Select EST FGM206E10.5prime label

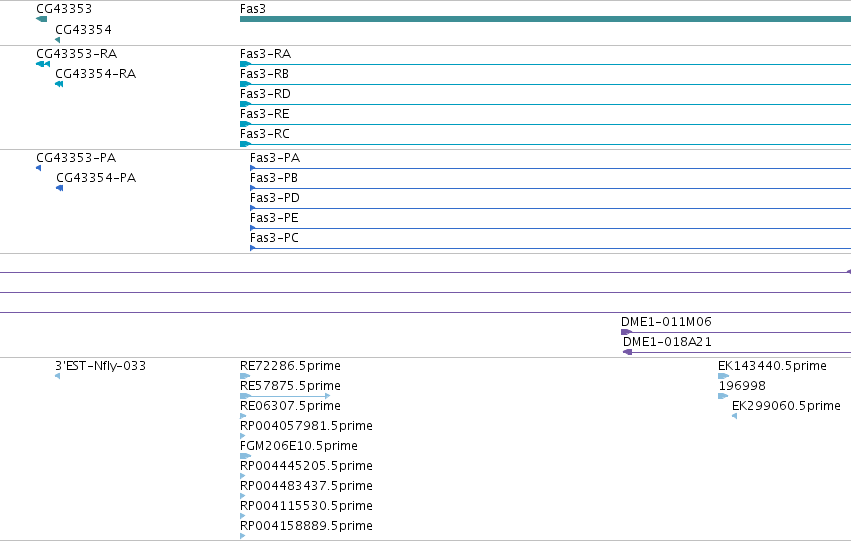tap(299, 446)
